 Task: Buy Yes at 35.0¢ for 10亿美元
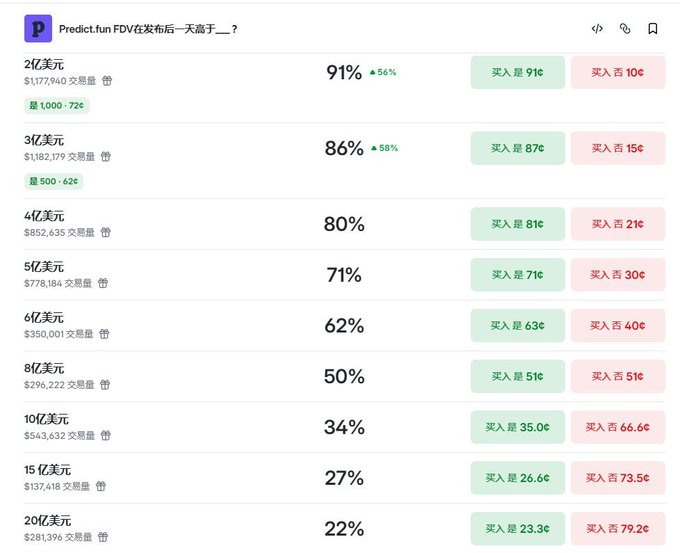tap(518, 427)
